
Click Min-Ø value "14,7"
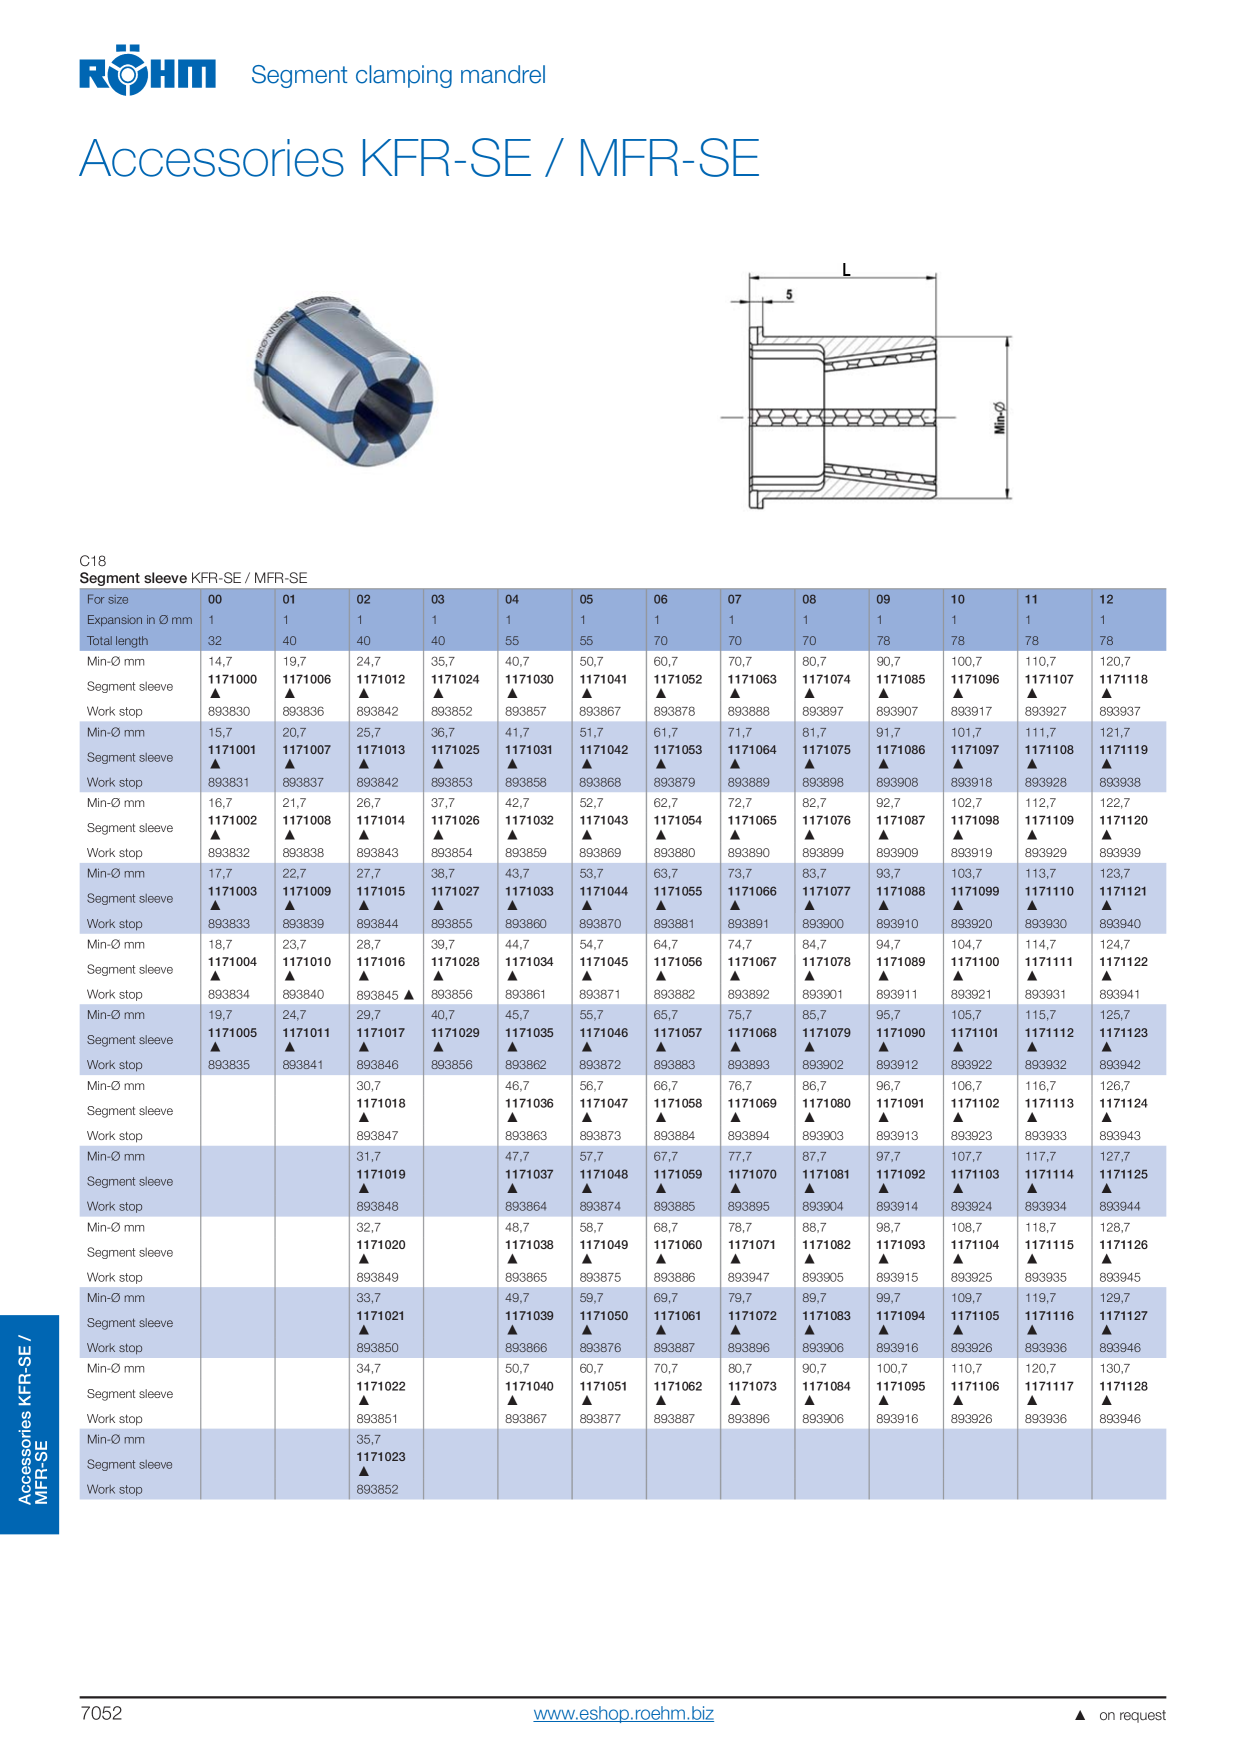tap(220, 662)
